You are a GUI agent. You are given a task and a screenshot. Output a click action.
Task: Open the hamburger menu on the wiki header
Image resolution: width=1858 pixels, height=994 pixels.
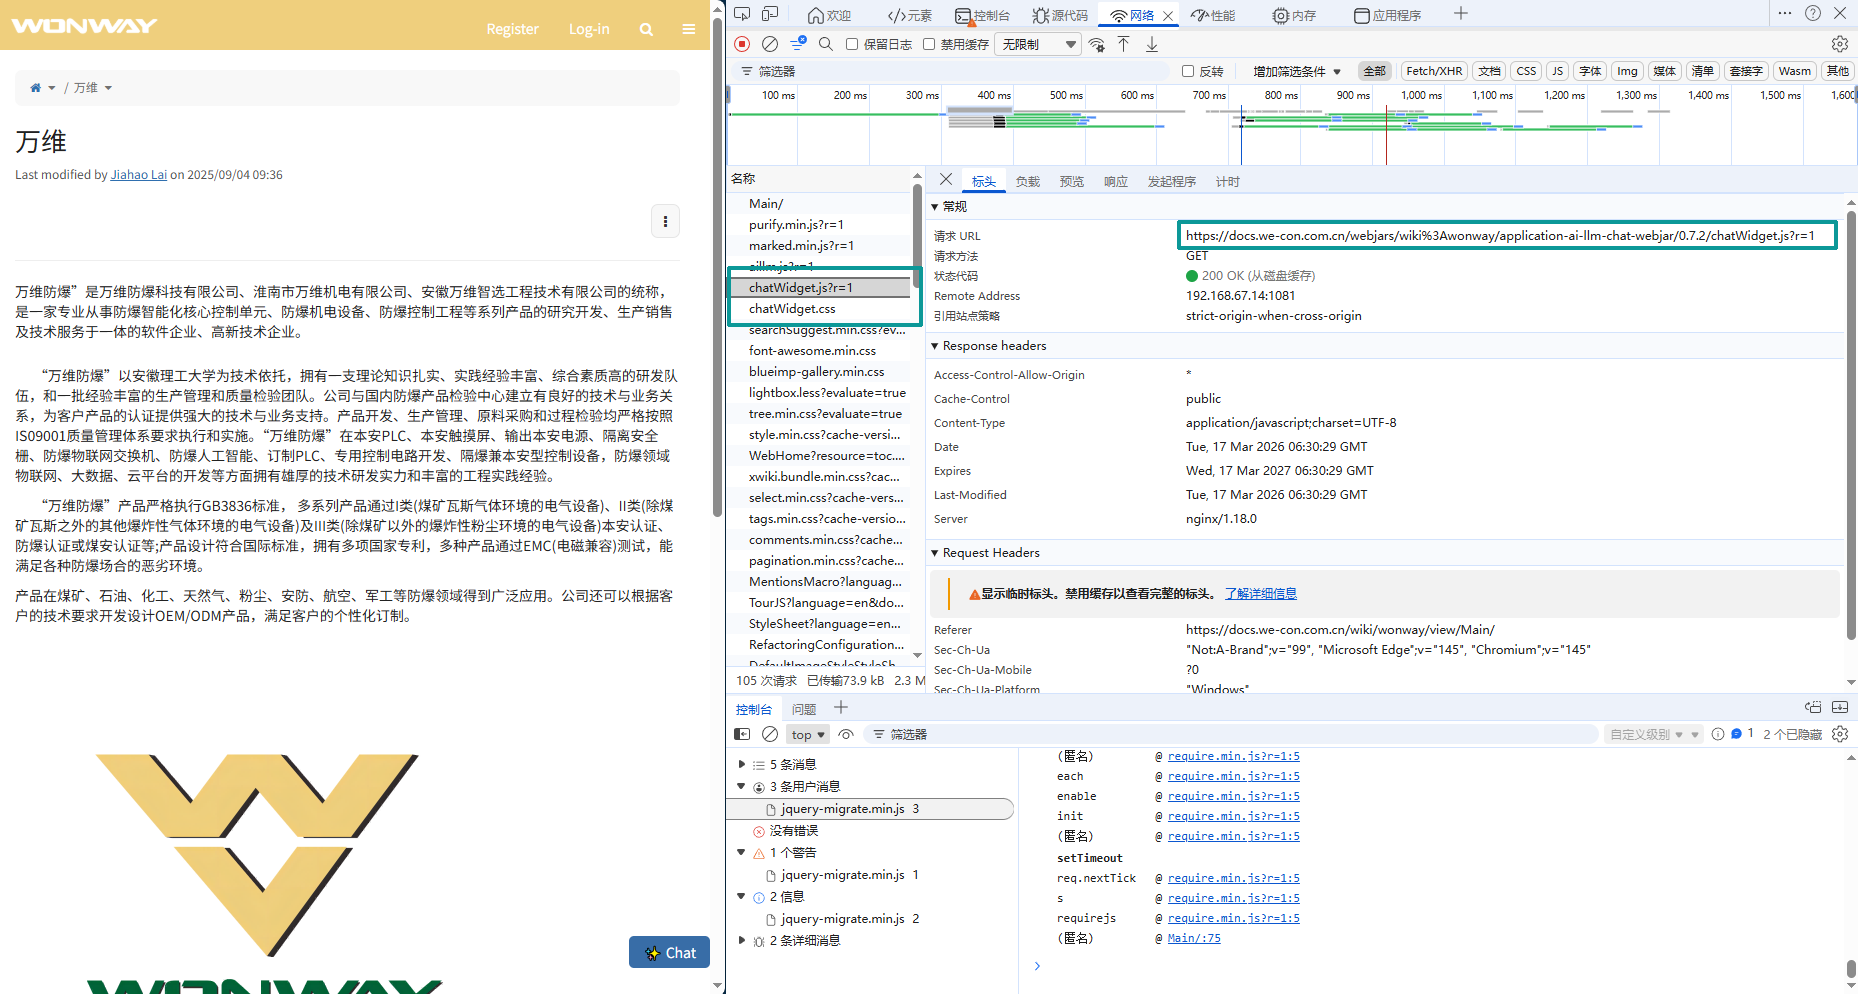pyautogui.click(x=689, y=29)
